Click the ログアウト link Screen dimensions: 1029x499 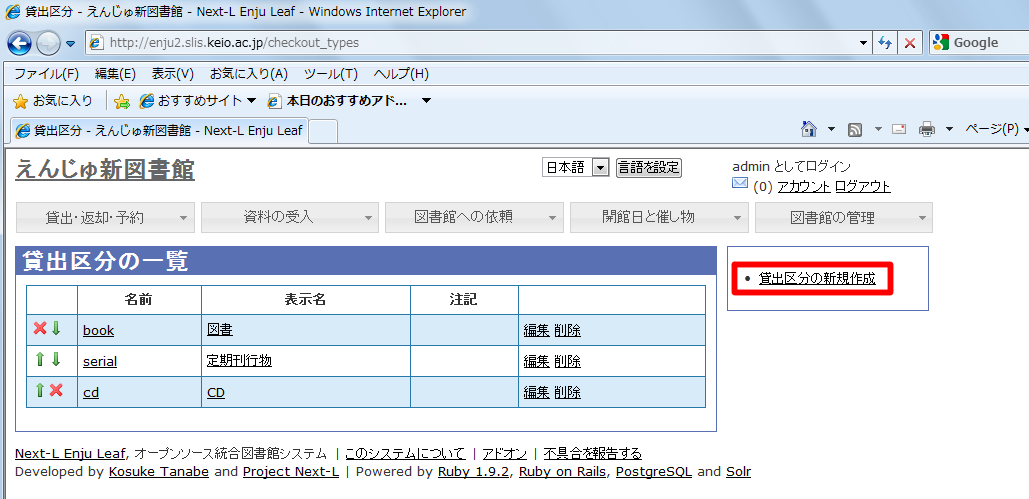(863, 186)
